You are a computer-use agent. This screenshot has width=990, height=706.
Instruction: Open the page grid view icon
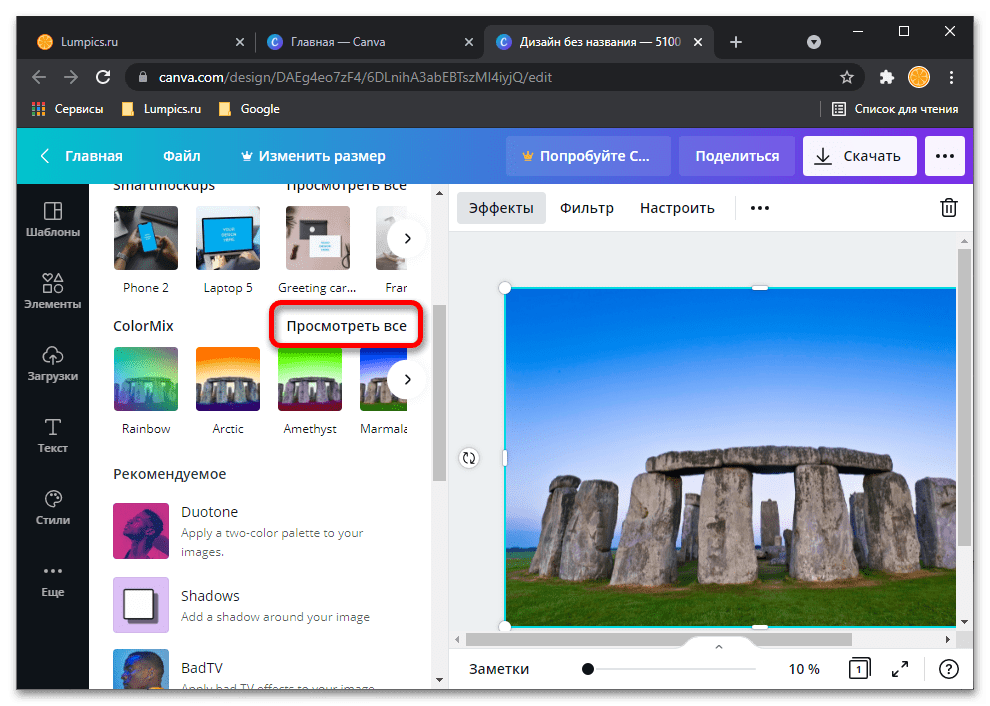click(859, 669)
